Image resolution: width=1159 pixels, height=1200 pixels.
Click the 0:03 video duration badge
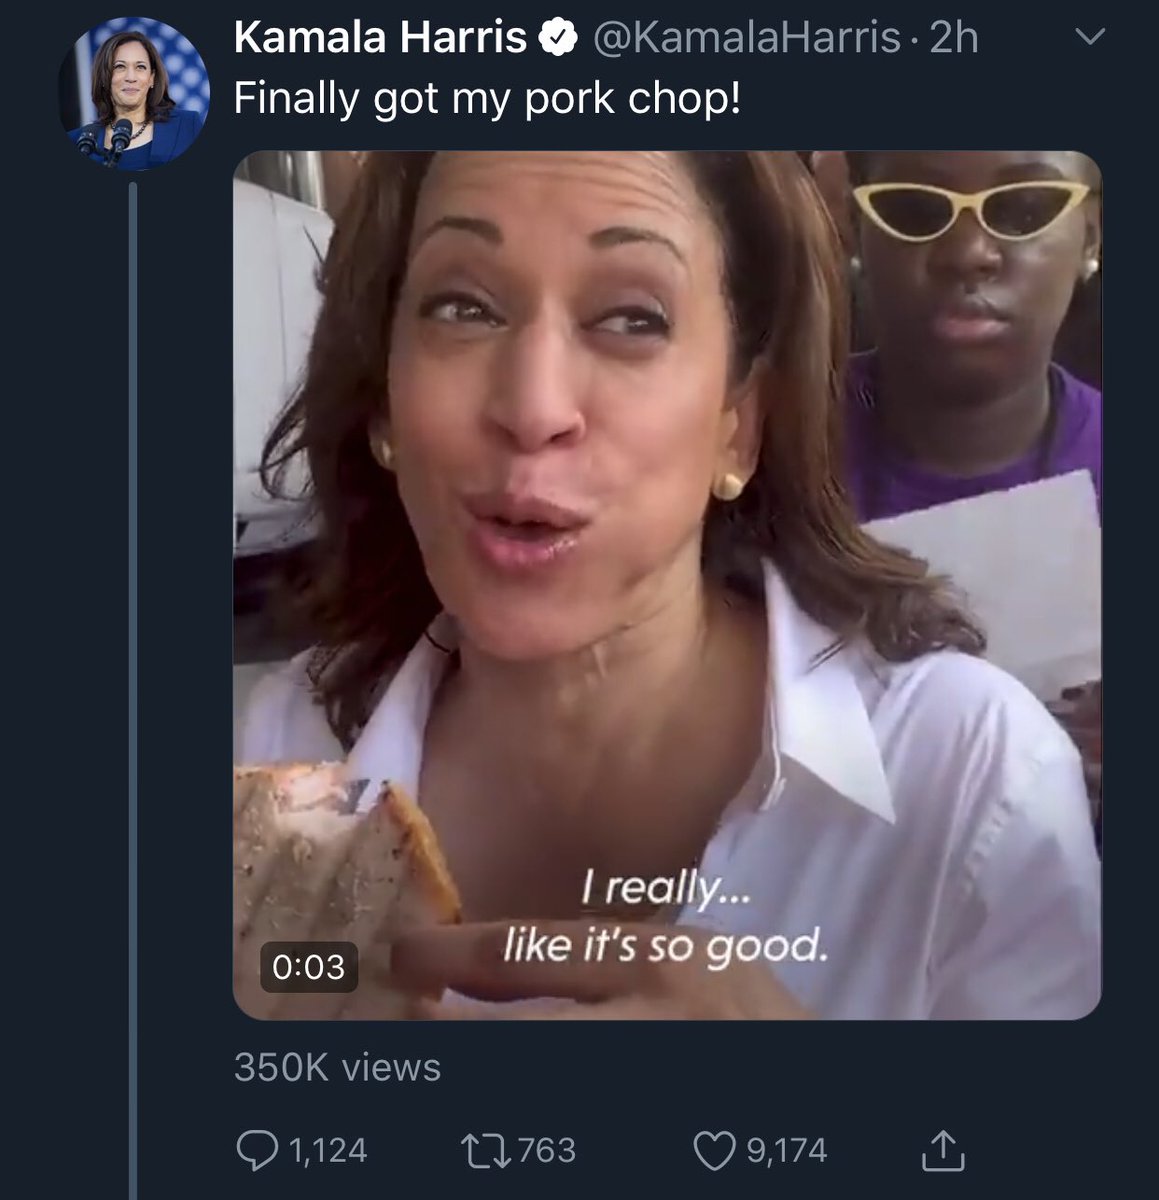tap(308, 966)
